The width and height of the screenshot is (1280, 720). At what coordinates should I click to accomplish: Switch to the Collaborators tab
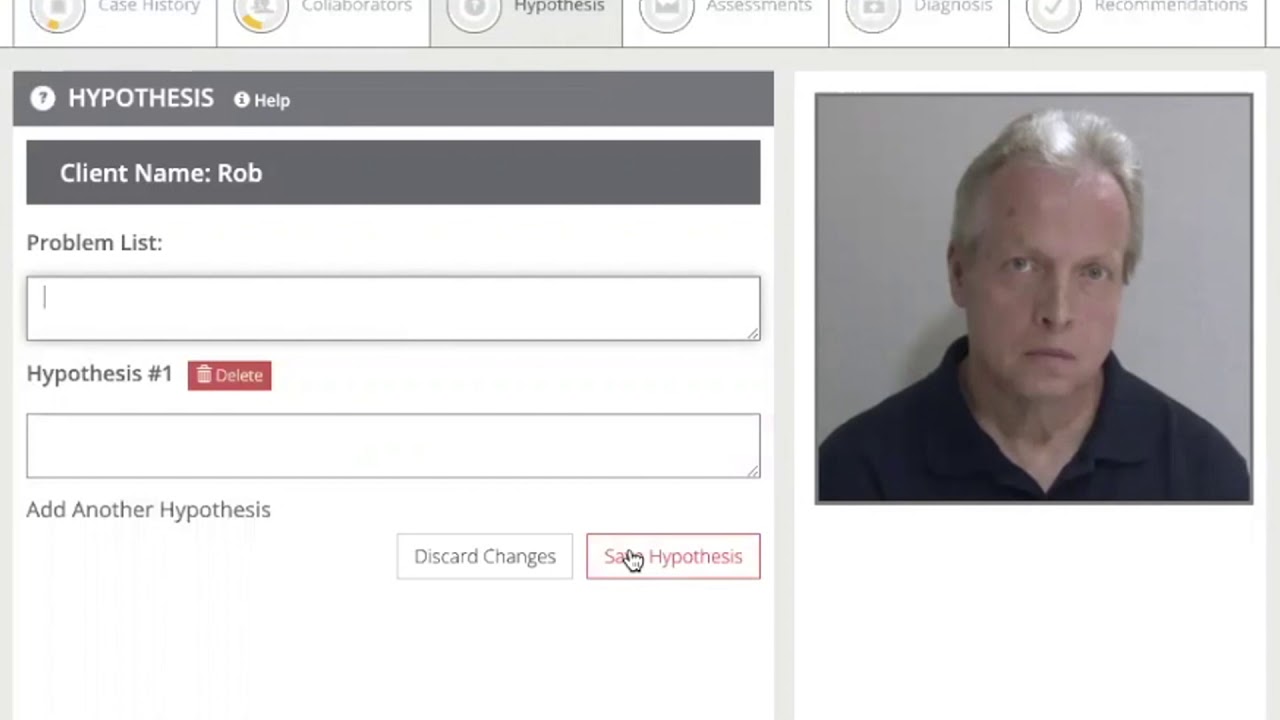coord(324,22)
